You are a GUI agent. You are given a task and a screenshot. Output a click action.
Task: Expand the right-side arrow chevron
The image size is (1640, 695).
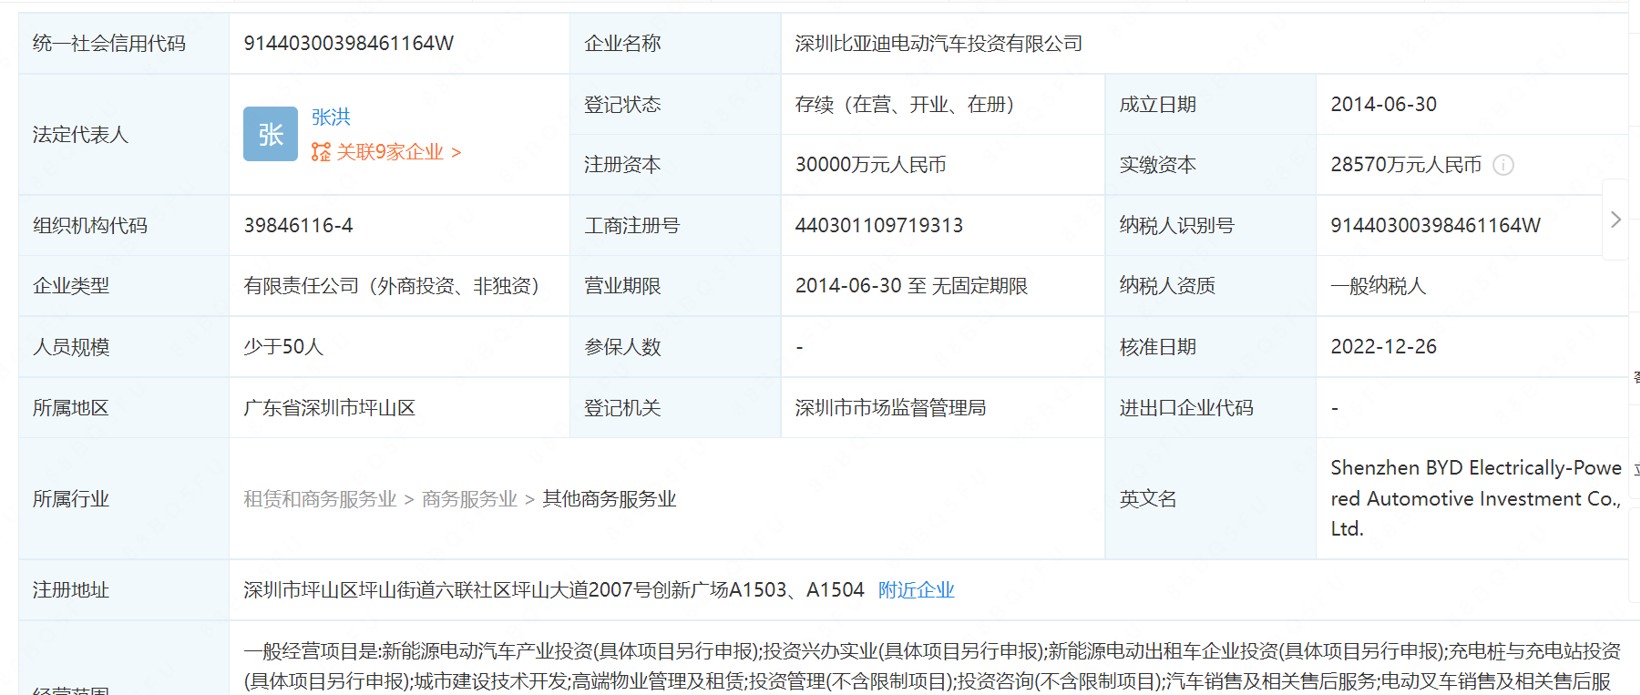[x=1616, y=219]
